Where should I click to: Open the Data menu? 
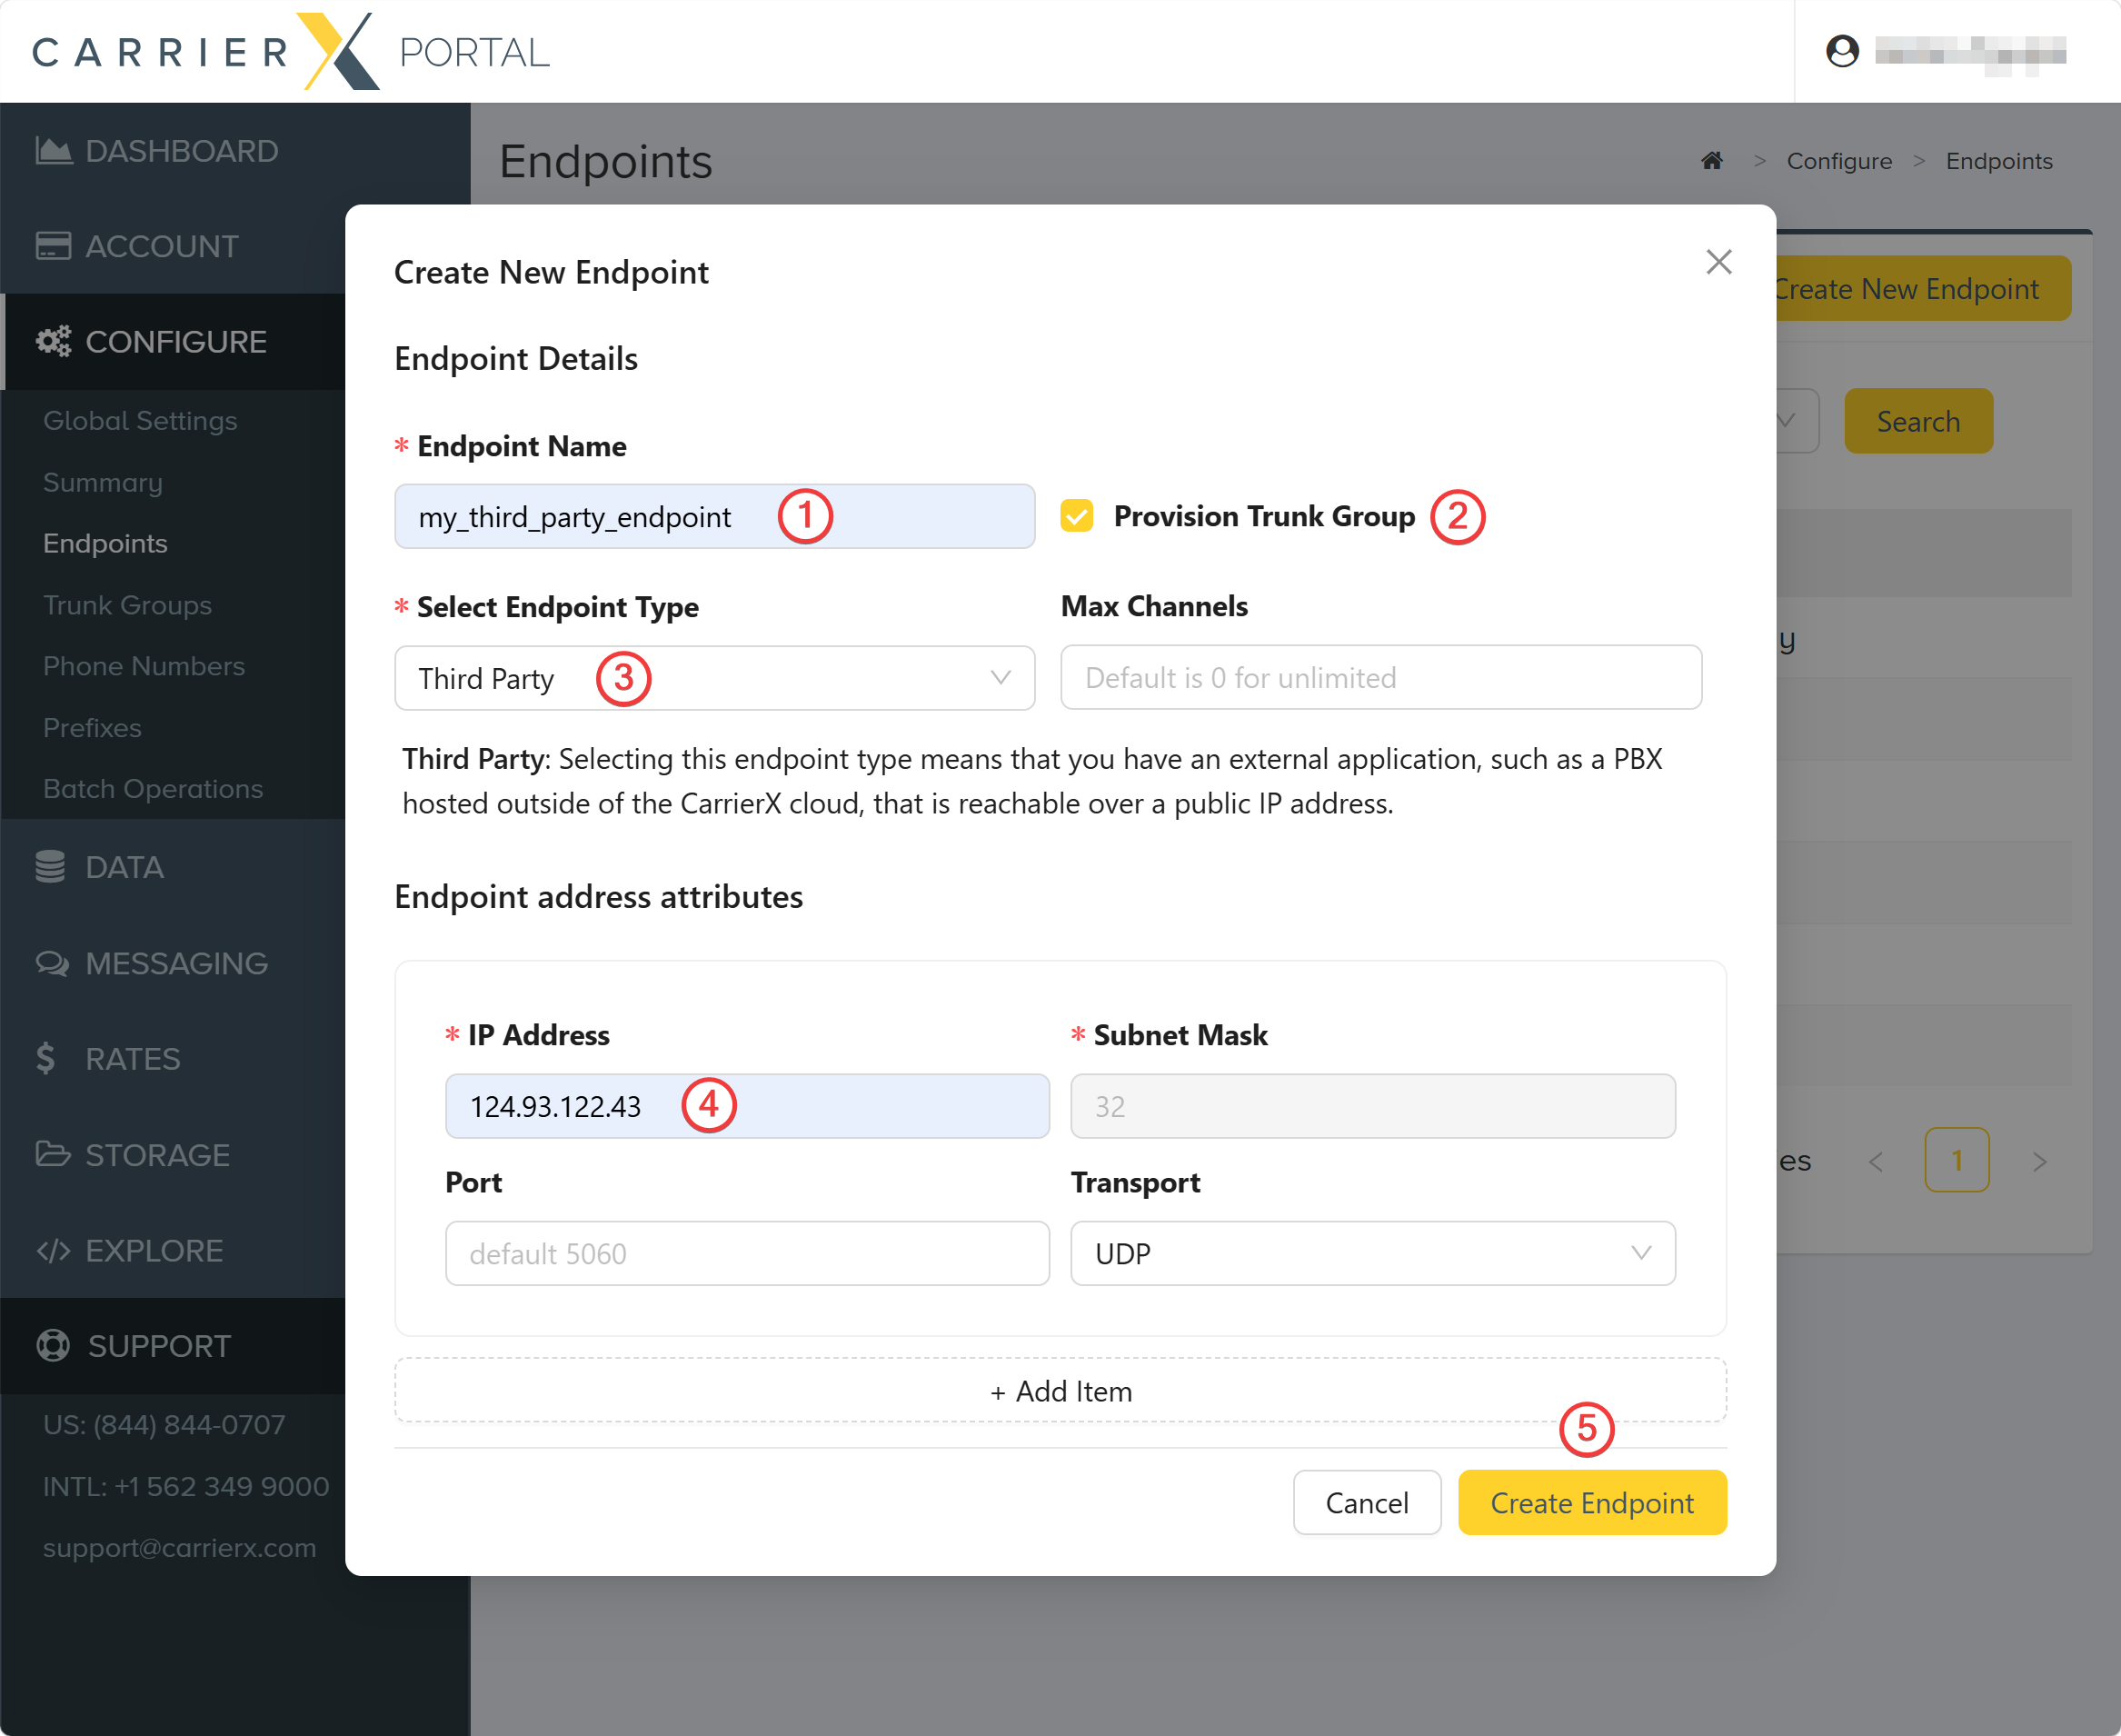click(x=124, y=867)
